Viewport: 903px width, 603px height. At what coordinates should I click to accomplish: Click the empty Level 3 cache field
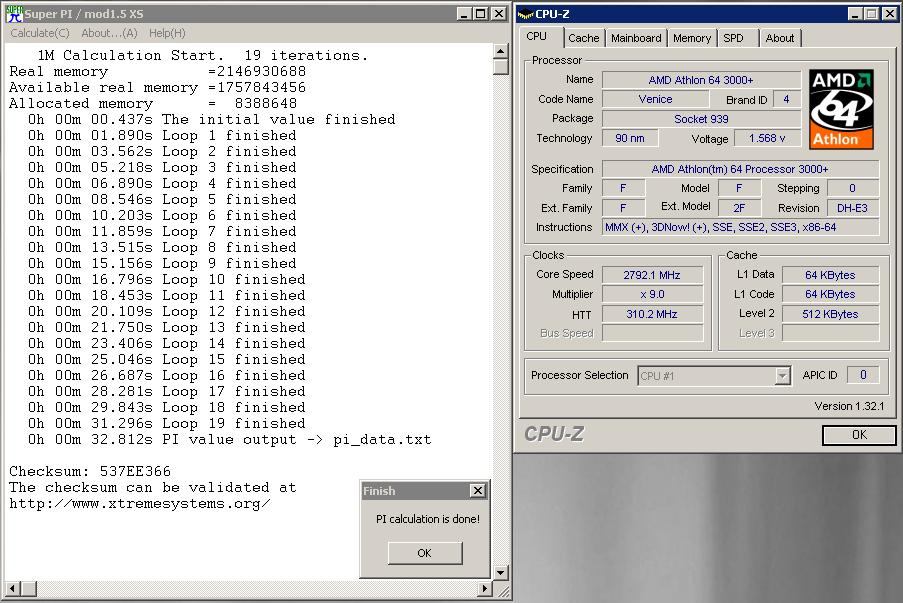coord(830,333)
